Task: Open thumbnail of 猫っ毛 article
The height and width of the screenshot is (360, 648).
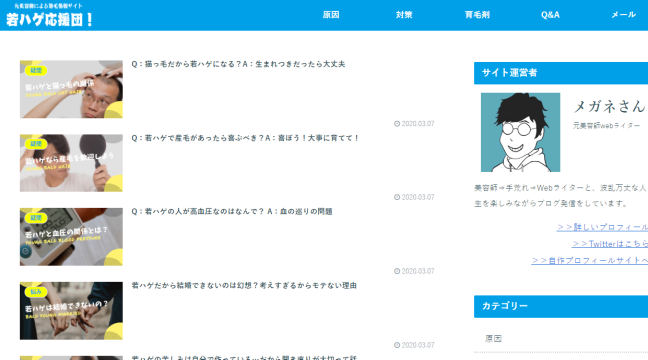Action: pyautogui.click(x=71, y=89)
